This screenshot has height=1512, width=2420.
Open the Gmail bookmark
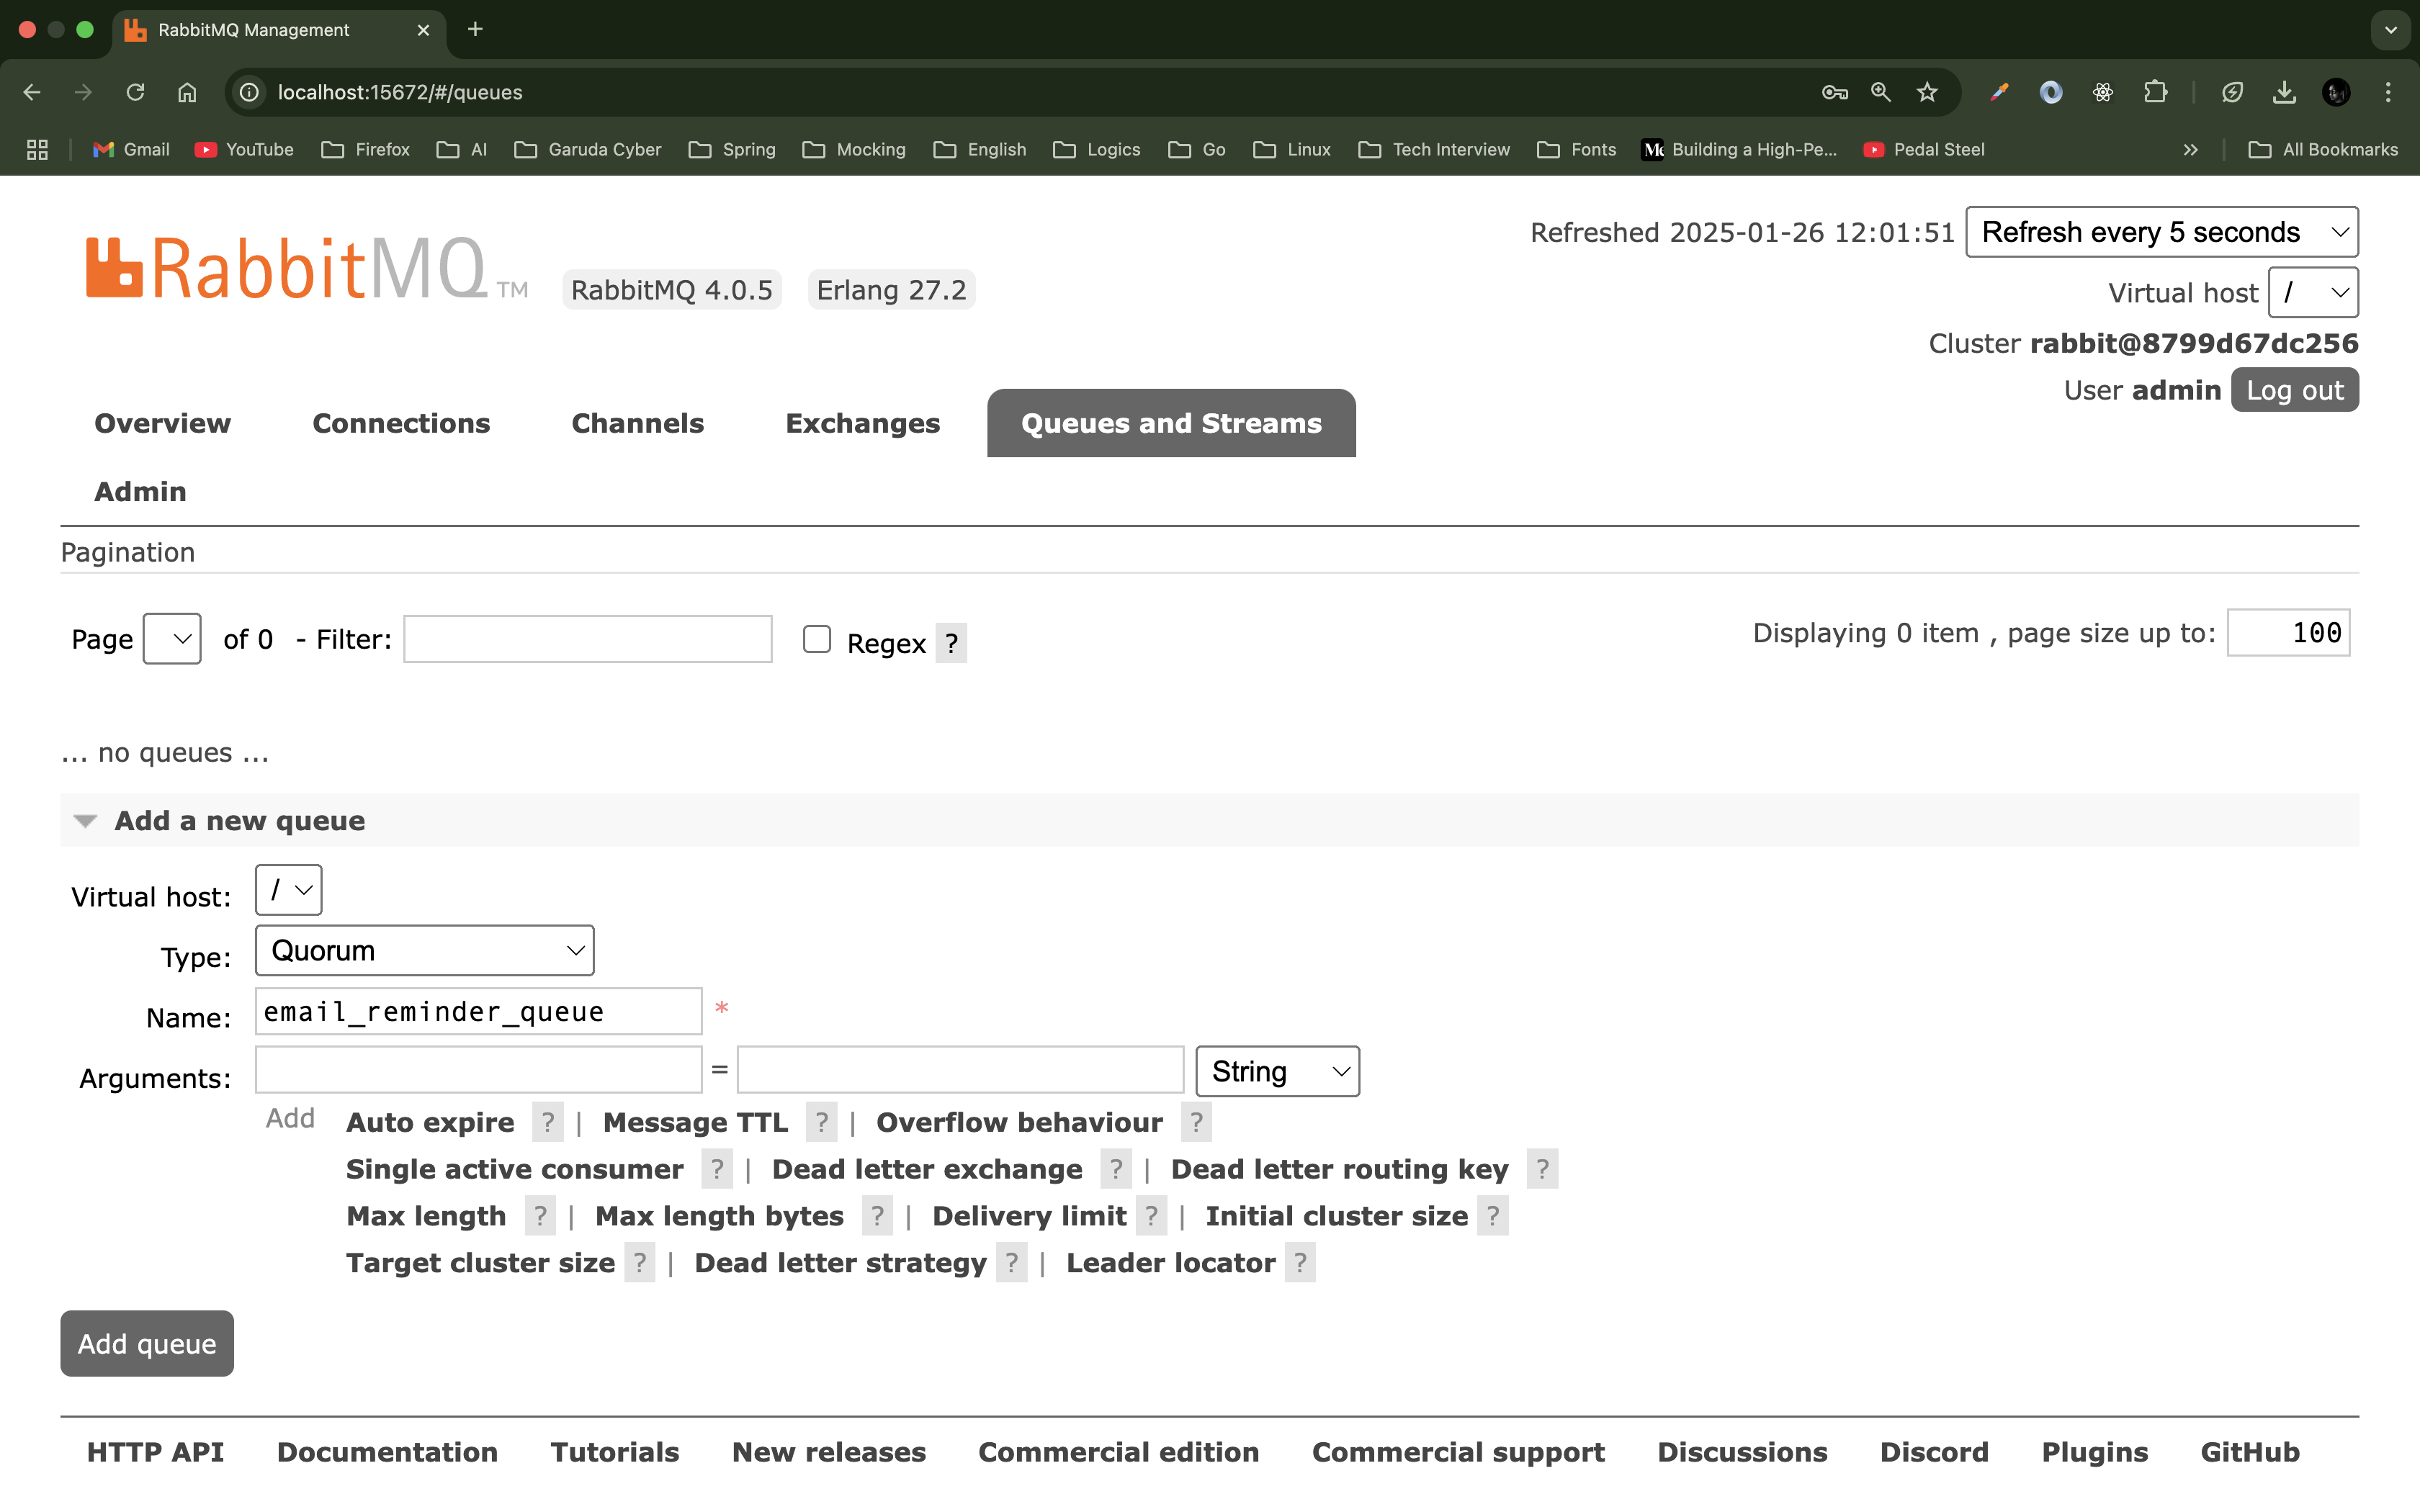click(131, 149)
